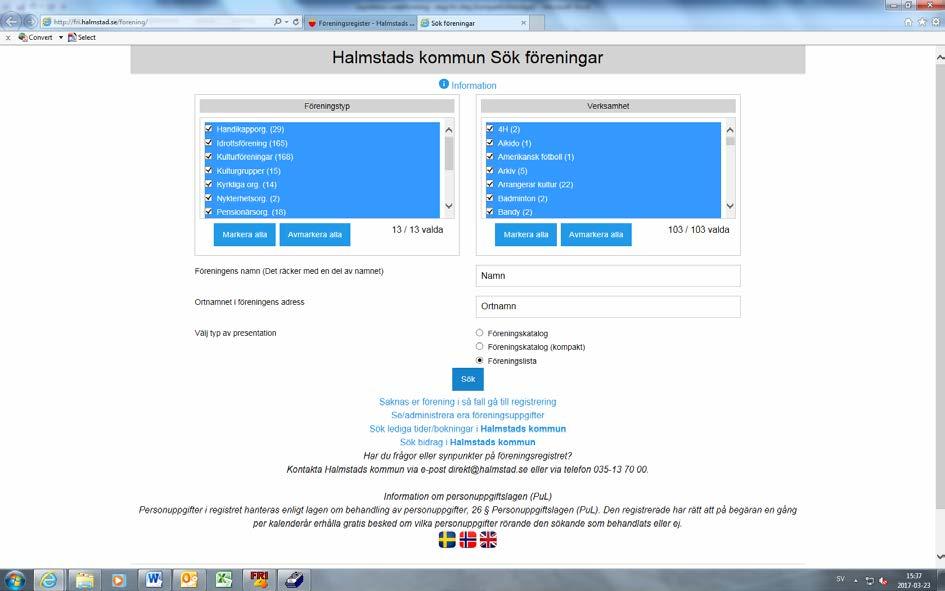The width and height of the screenshot is (945, 591).
Task: Switch to the Sök föreningar tab
Action: click(x=473, y=23)
